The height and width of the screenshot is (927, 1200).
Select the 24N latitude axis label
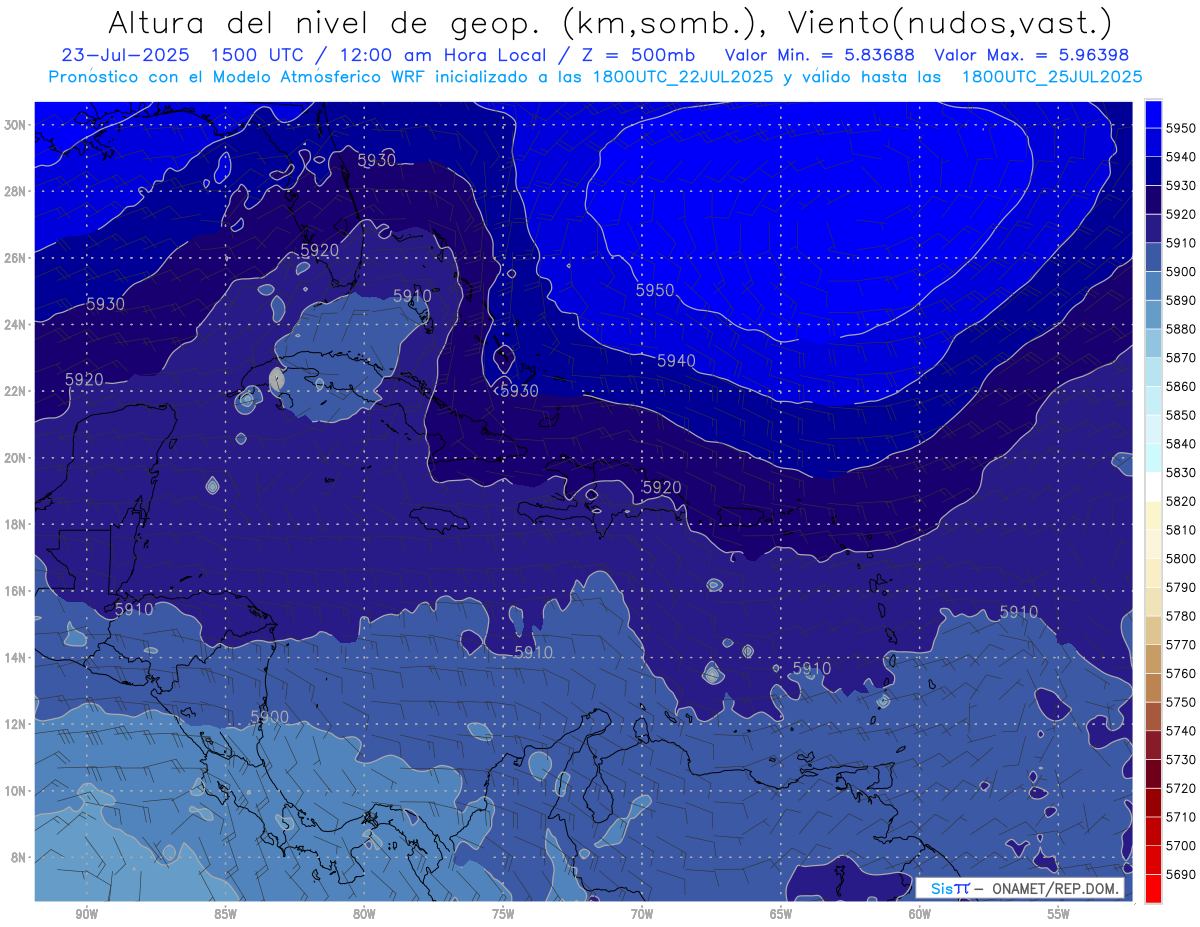coord(17,325)
